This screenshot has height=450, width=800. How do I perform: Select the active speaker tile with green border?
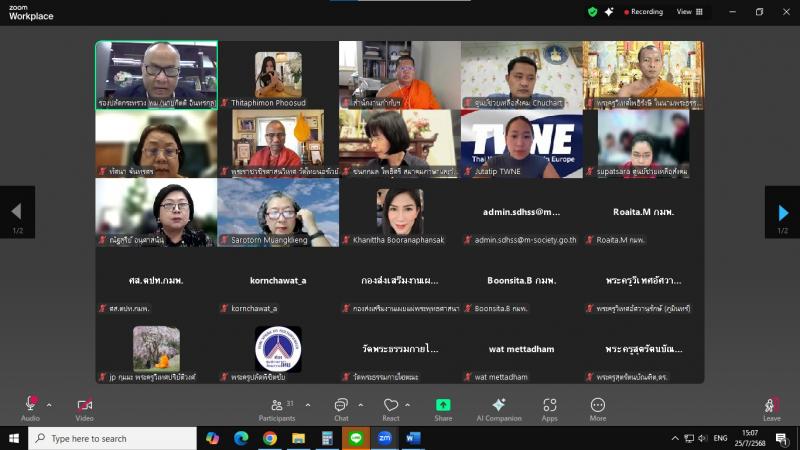coord(157,75)
